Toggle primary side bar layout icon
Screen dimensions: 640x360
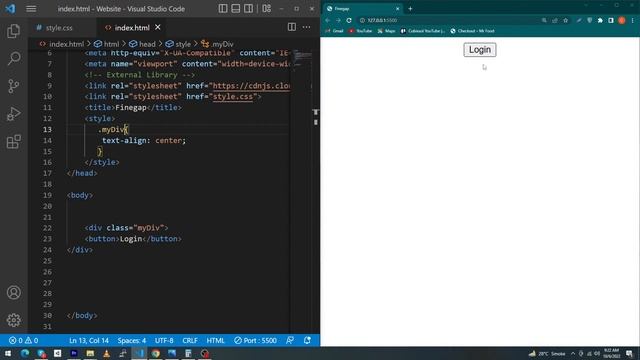click(x=223, y=9)
